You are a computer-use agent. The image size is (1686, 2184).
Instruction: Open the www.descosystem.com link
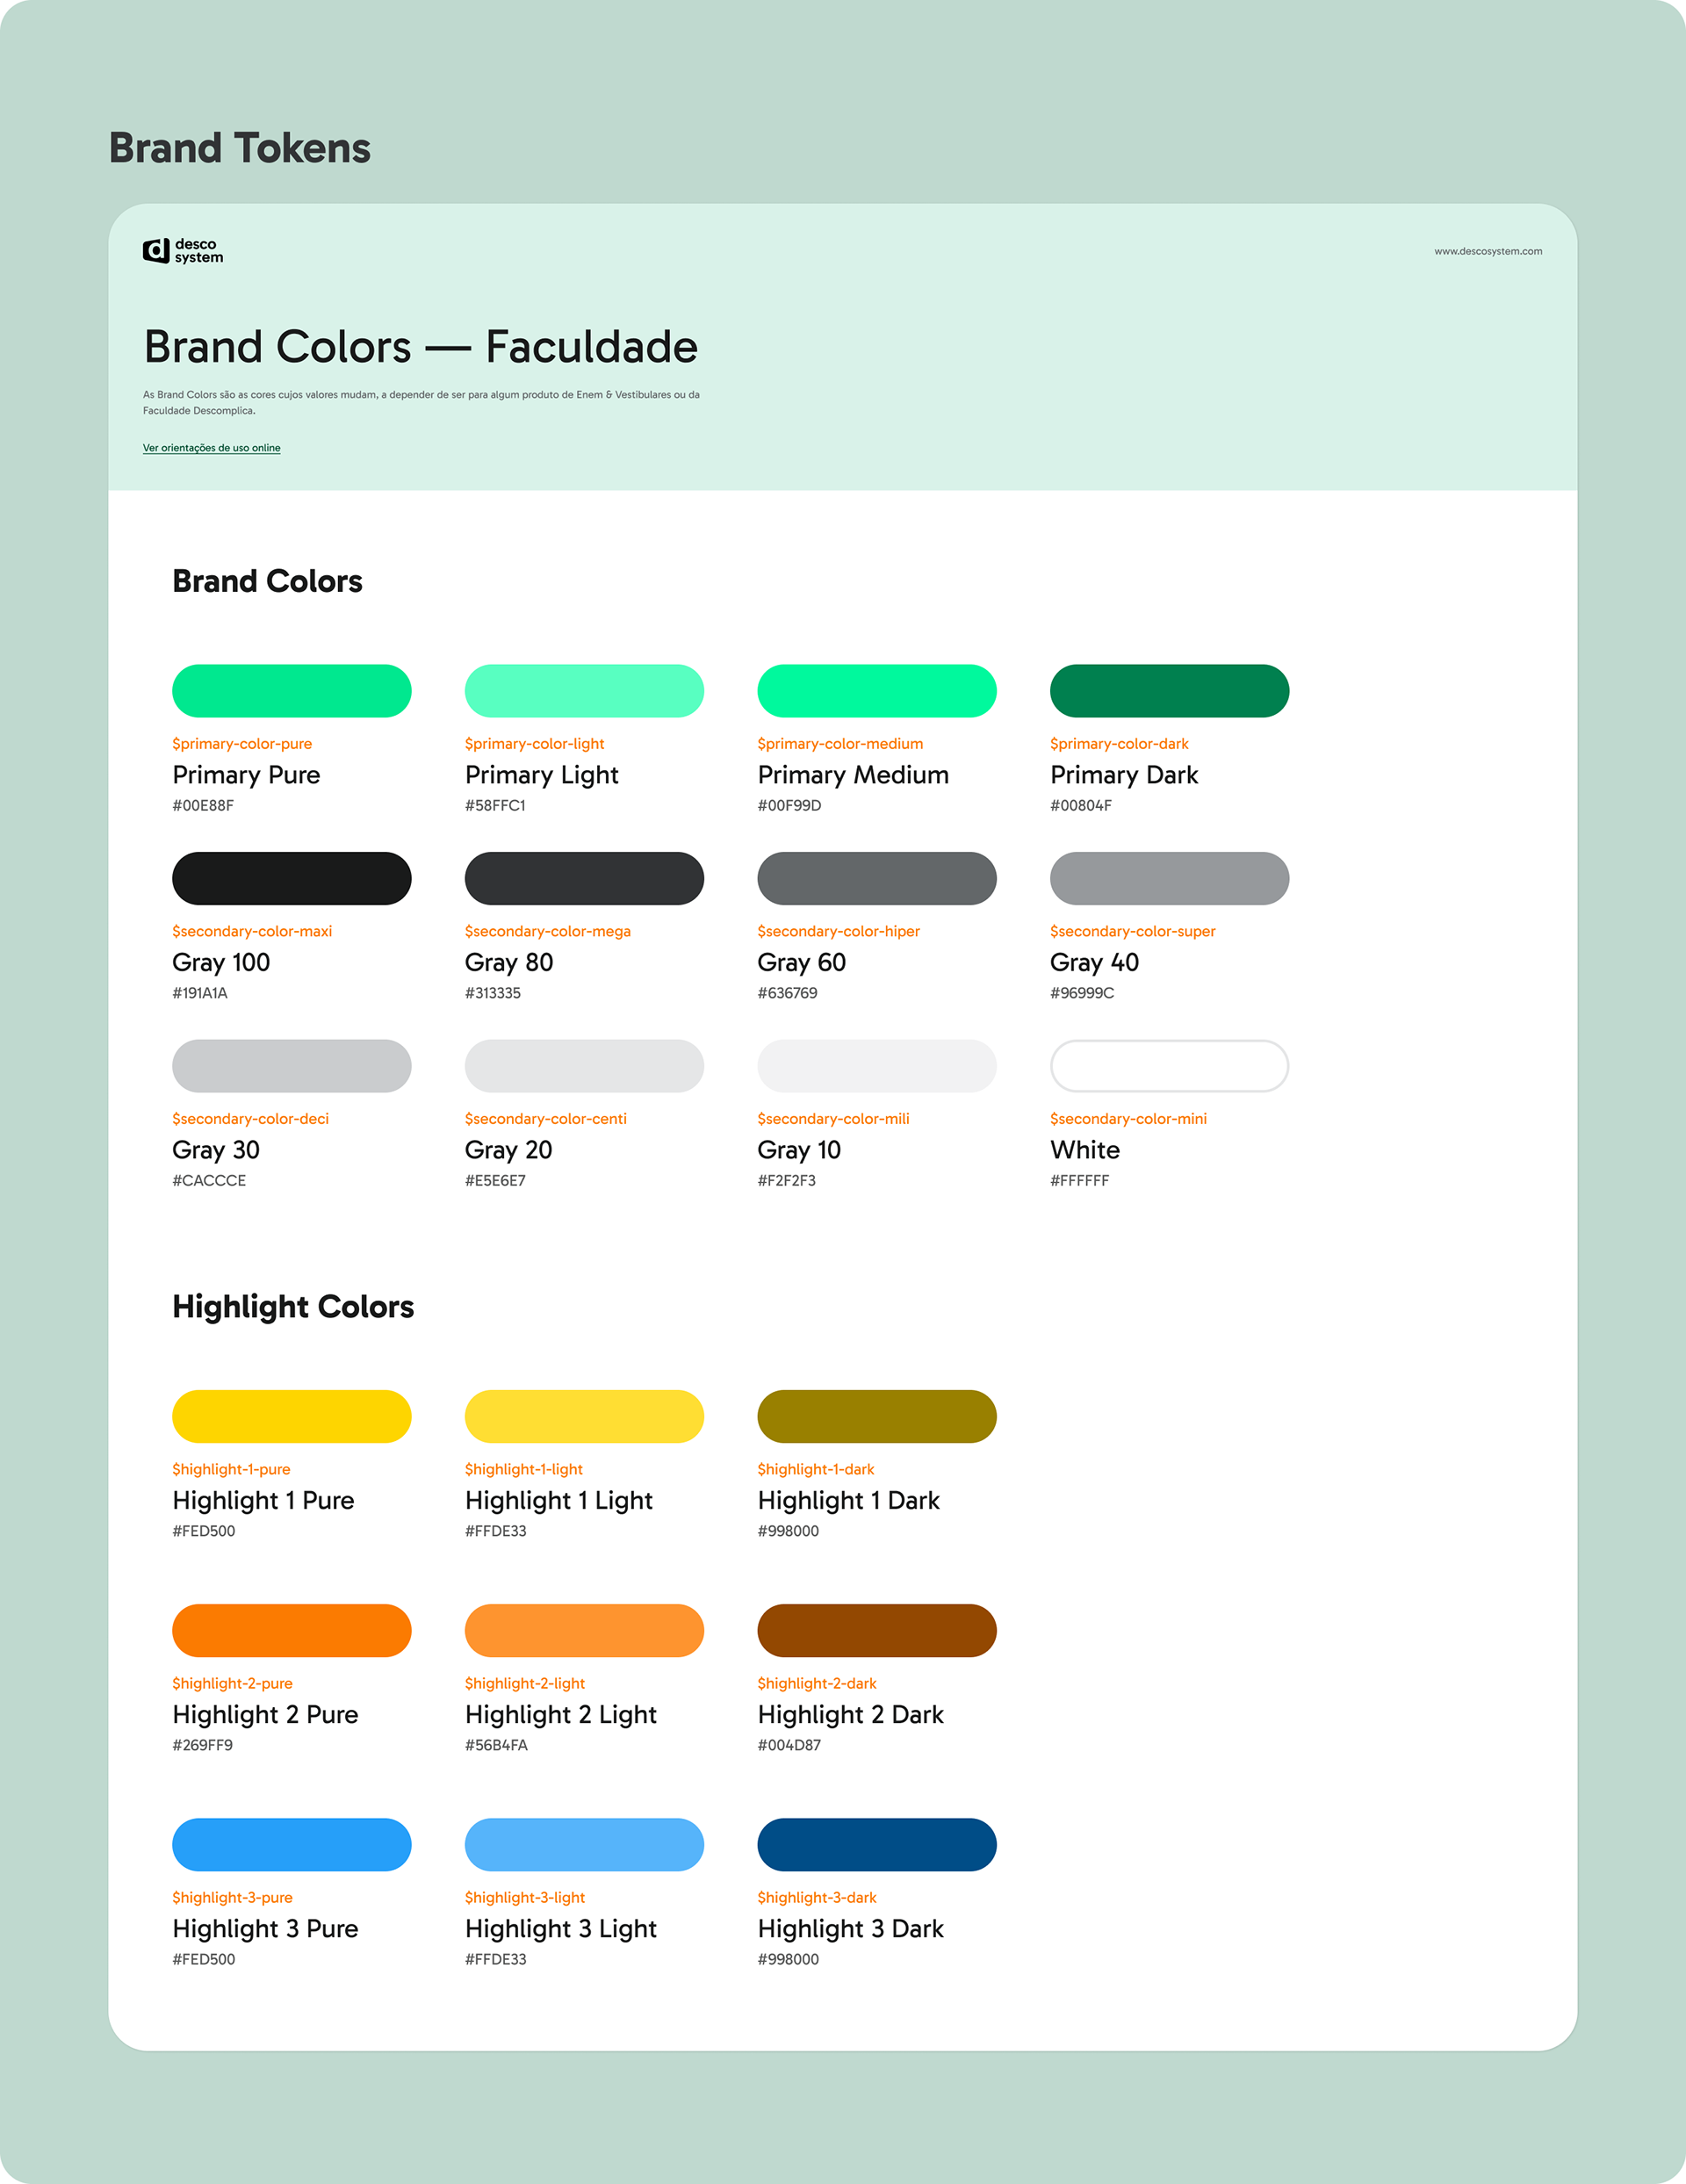[1487, 251]
